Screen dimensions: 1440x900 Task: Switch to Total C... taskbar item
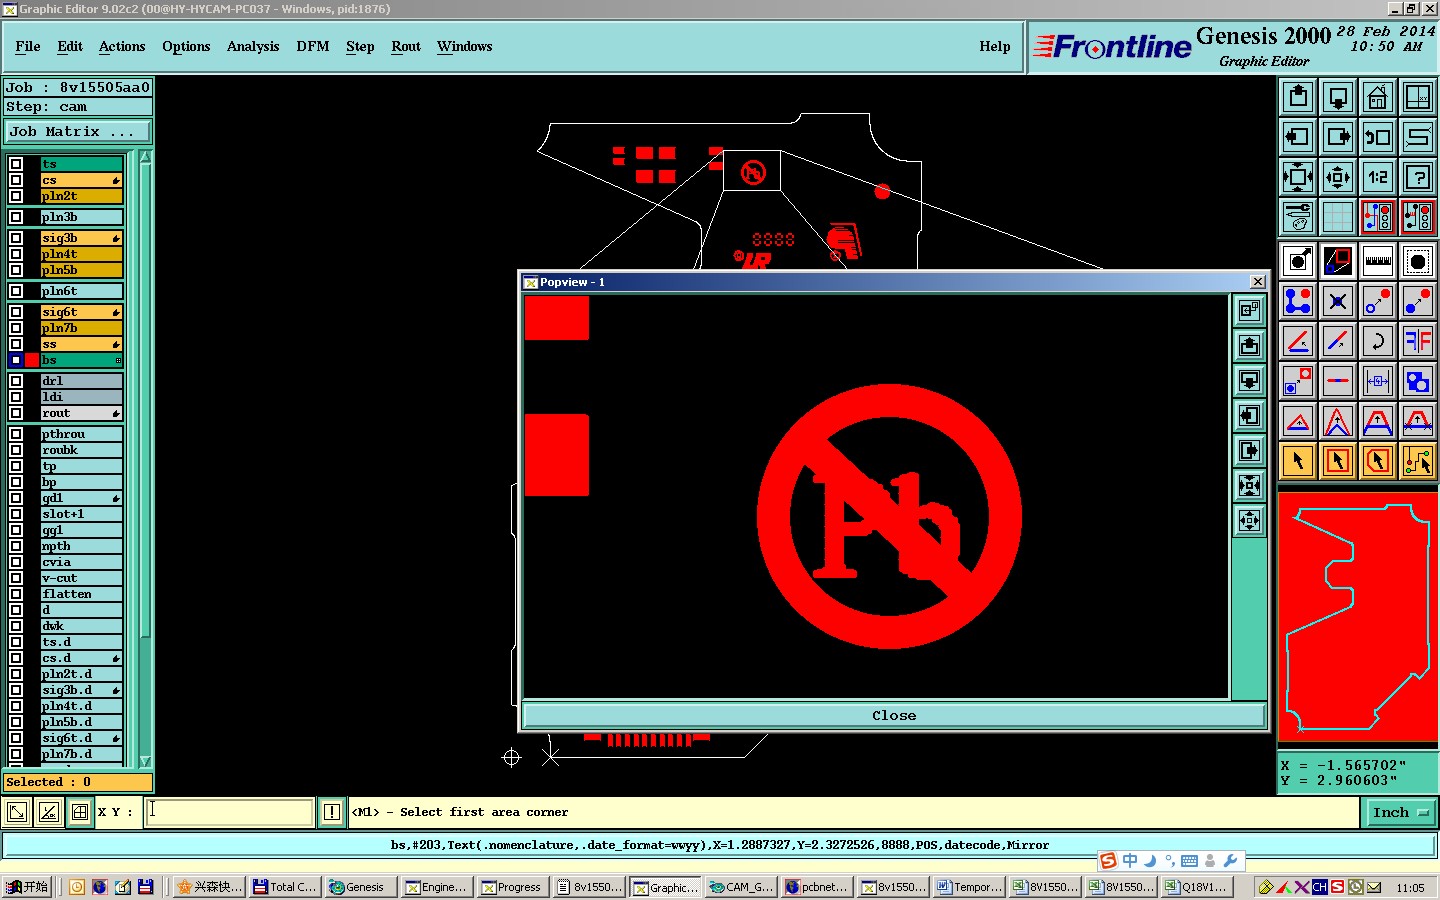[285, 887]
